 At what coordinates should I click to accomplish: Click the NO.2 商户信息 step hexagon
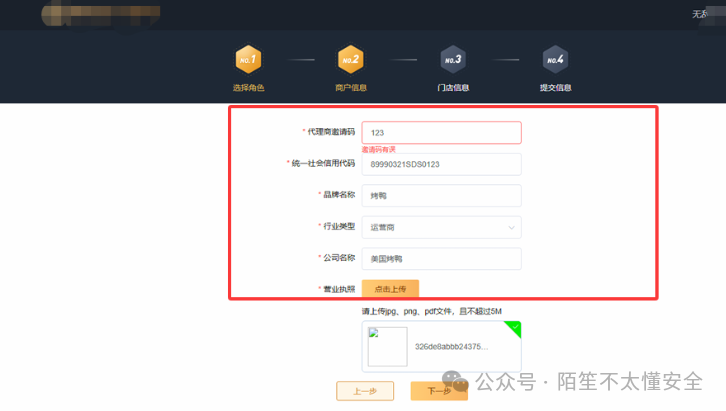click(350, 59)
